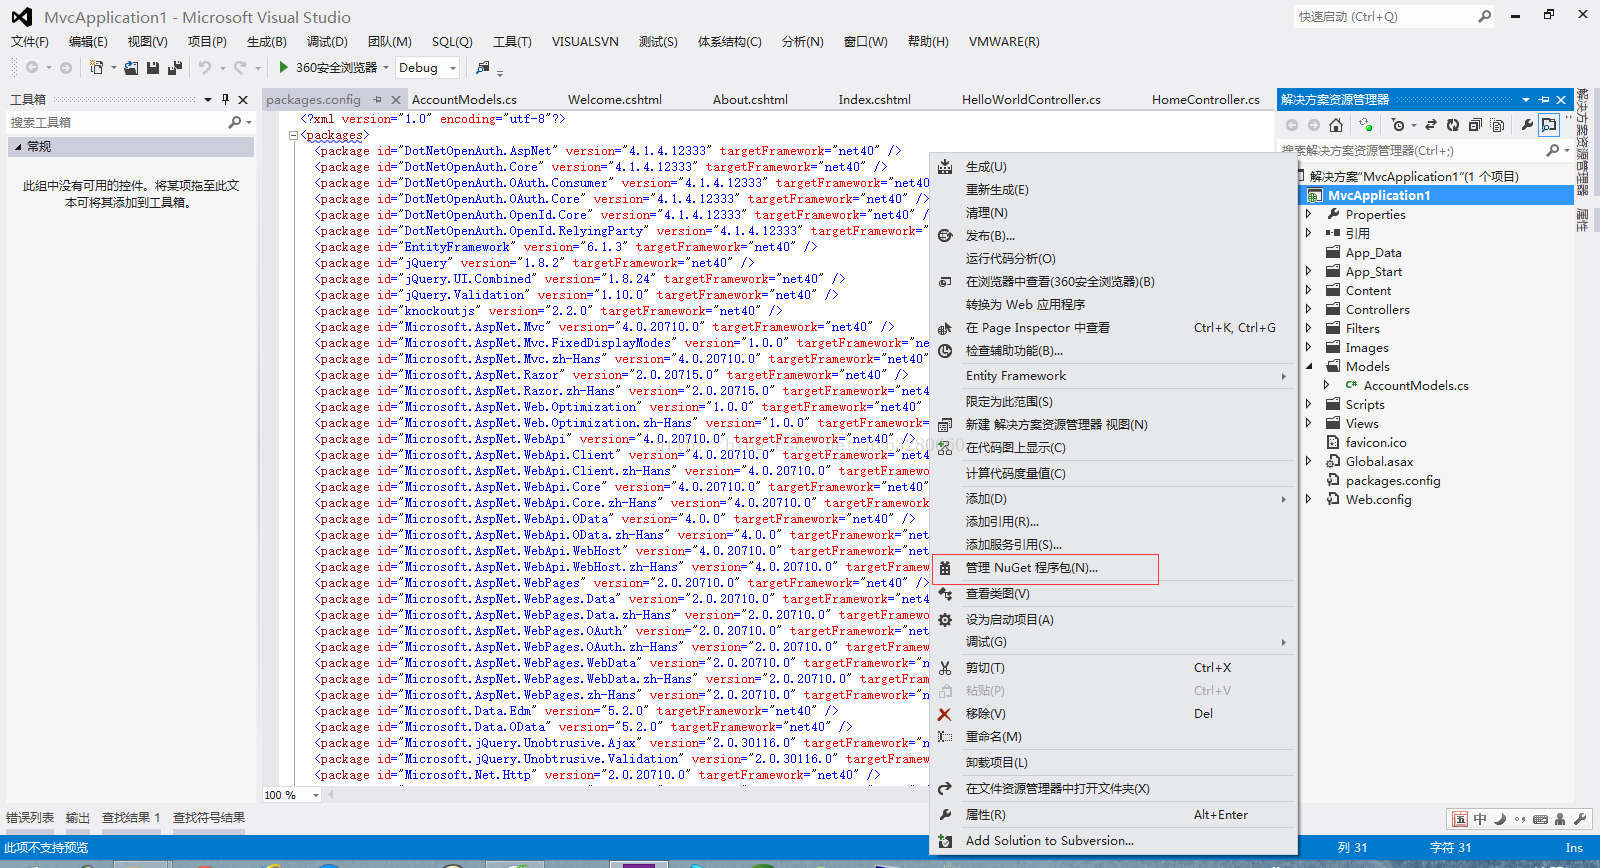Open the VISUALSVN menu
The width and height of the screenshot is (1600, 868).
point(585,41)
